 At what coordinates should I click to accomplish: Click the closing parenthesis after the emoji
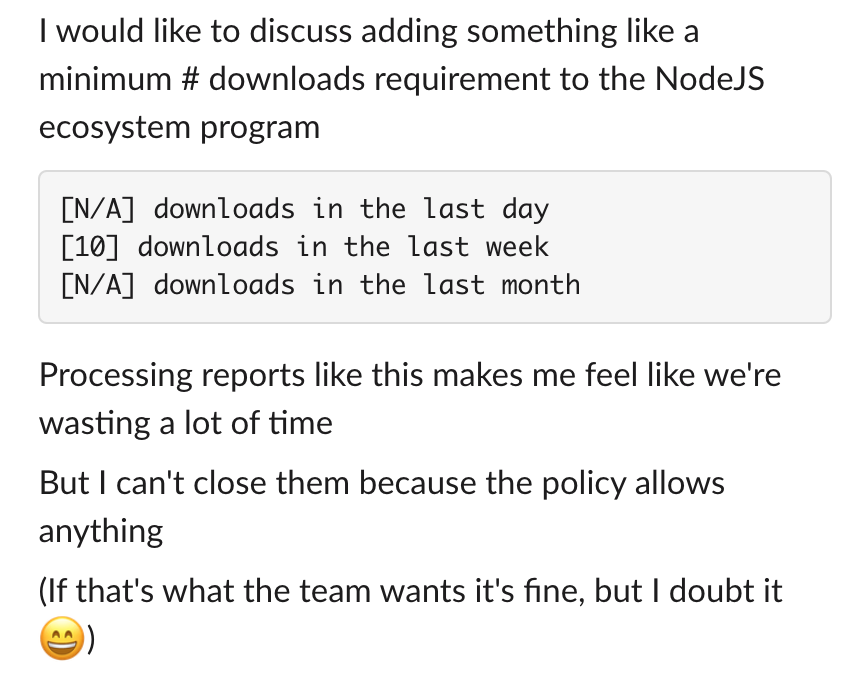click(x=91, y=639)
